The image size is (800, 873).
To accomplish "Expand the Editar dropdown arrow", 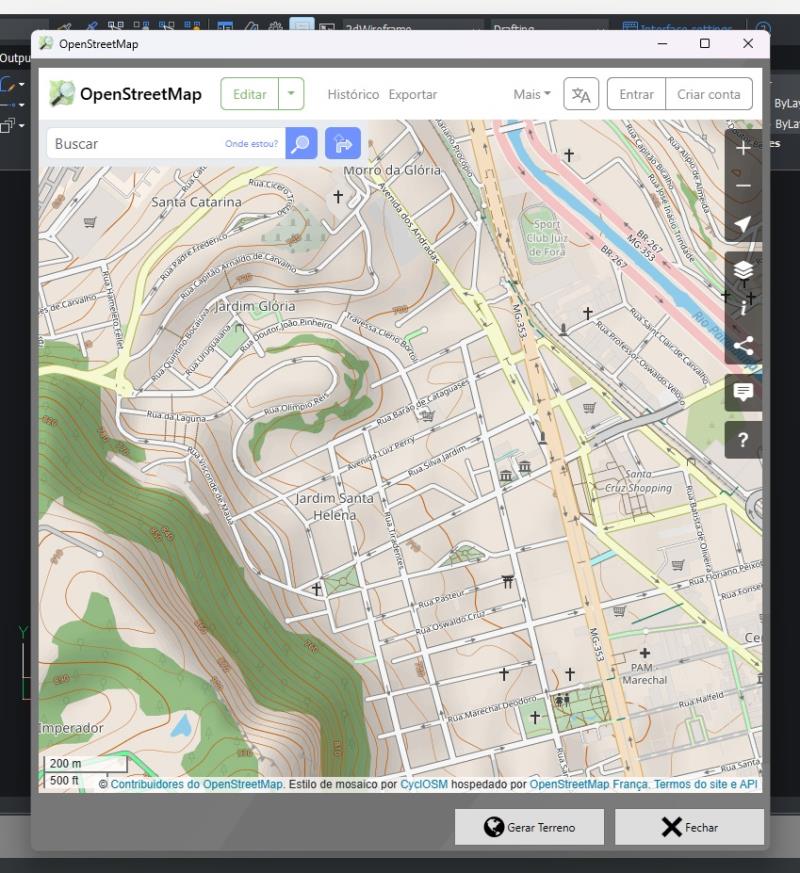I will 291,94.
